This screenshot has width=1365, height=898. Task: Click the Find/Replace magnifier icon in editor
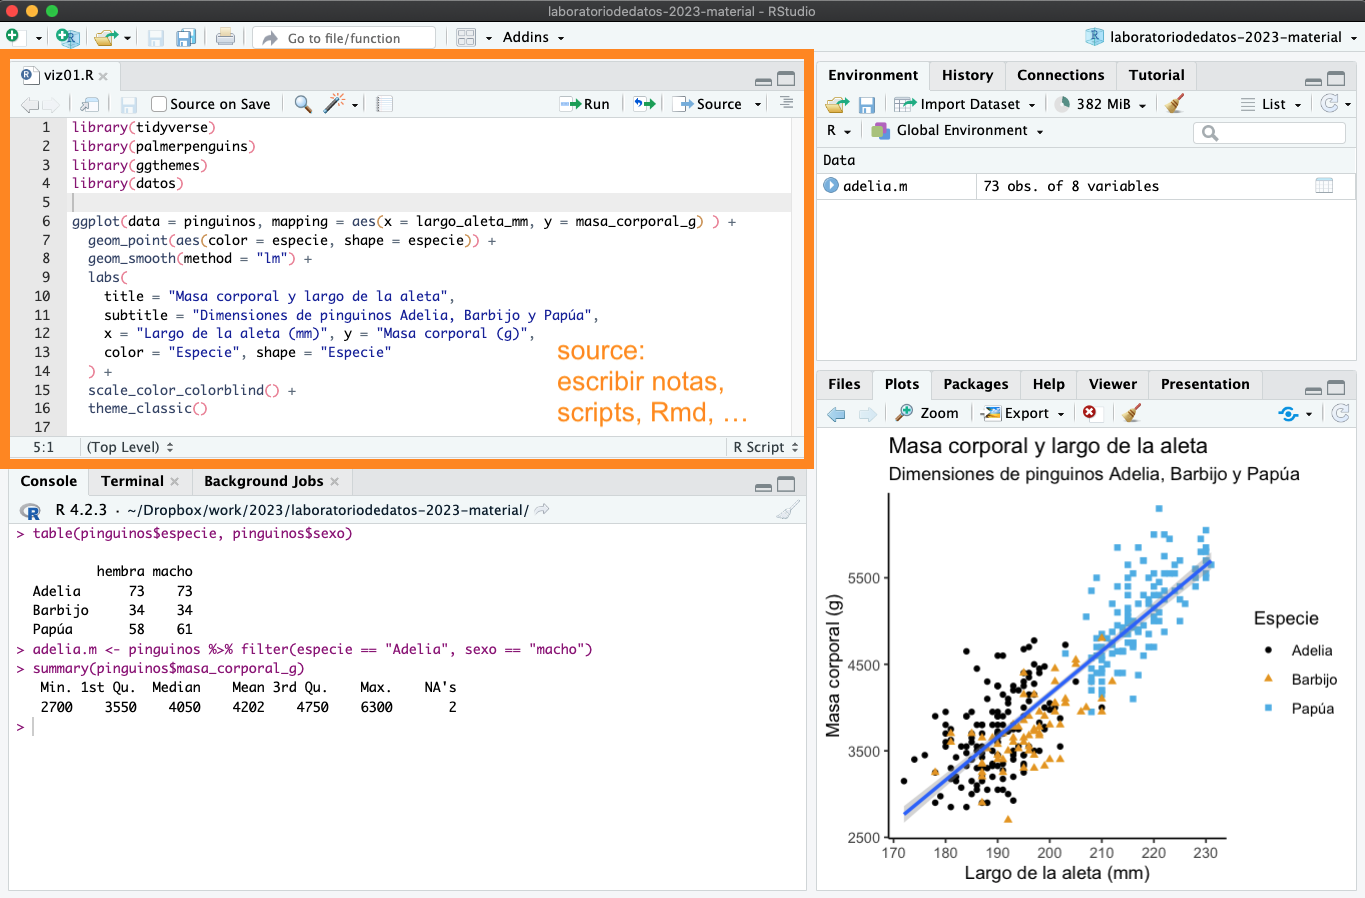(x=302, y=104)
